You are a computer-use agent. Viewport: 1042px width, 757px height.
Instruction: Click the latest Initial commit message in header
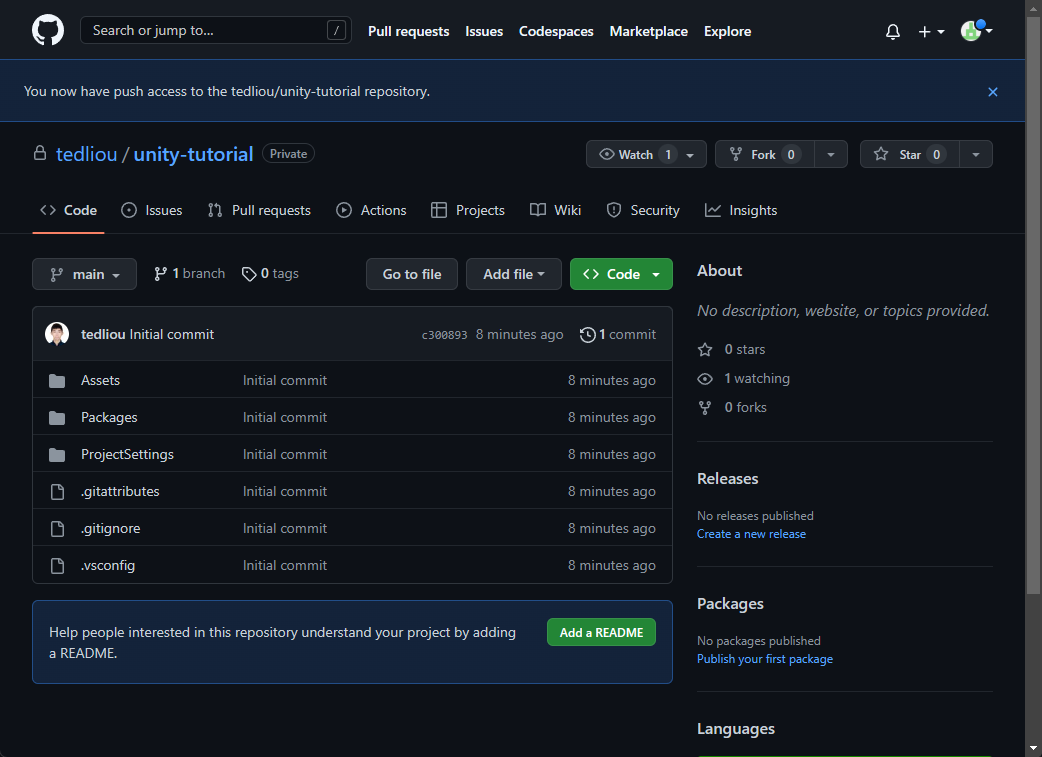coord(171,334)
